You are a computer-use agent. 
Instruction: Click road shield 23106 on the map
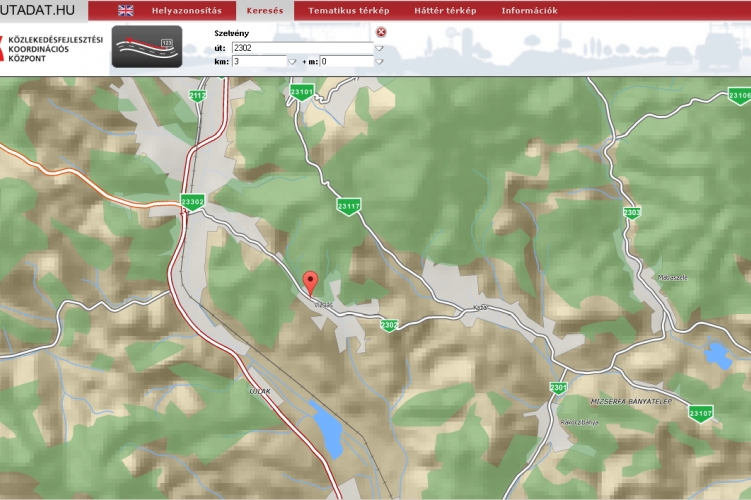coord(739,95)
